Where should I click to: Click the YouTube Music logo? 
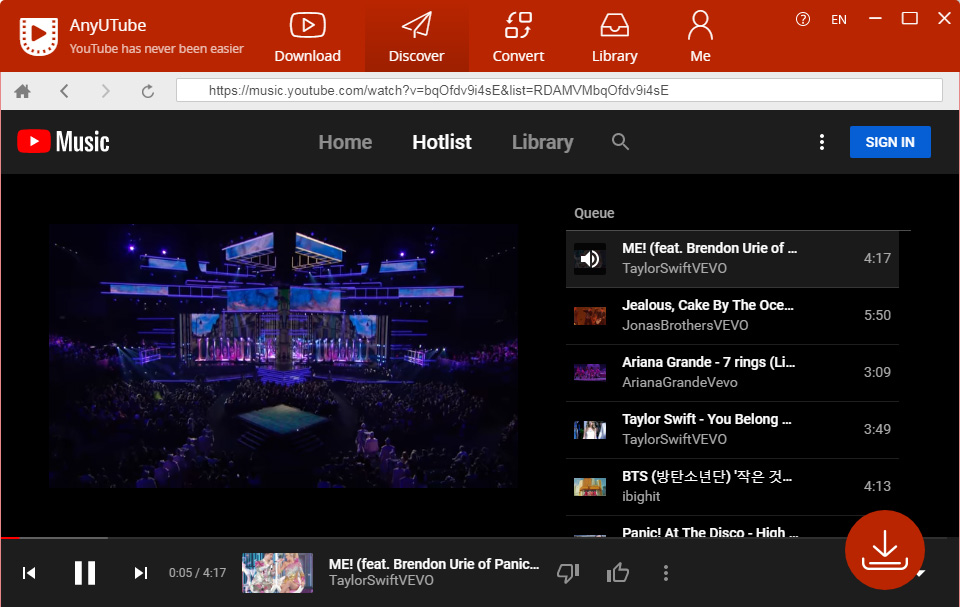click(x=64, y=141)
